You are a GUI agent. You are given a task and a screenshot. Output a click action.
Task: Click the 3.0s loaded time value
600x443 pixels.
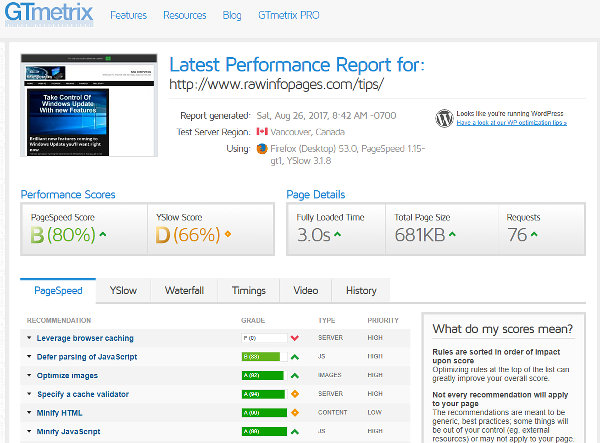pyautogui.click(x=314, y=235)
